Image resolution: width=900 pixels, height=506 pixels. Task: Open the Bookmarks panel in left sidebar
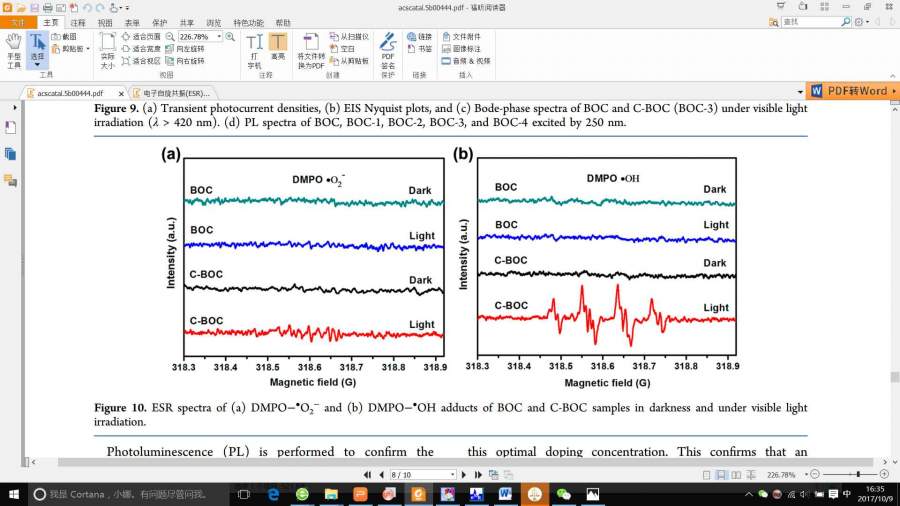point(10,127)
